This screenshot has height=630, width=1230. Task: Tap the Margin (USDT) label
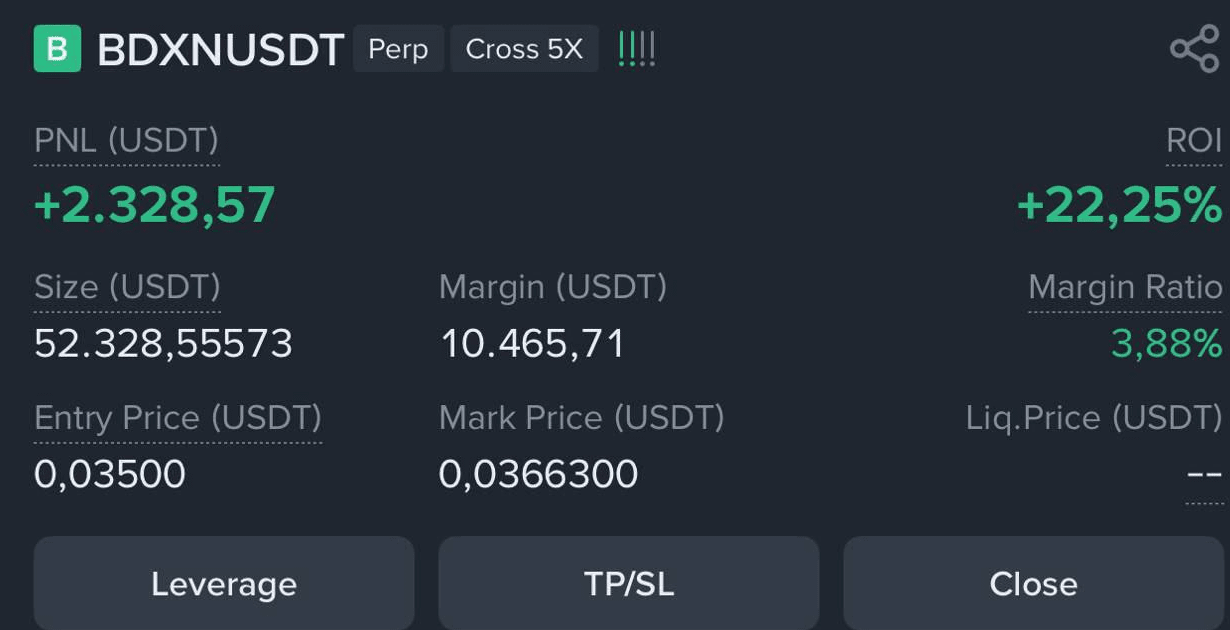click(x=553, y=288)
